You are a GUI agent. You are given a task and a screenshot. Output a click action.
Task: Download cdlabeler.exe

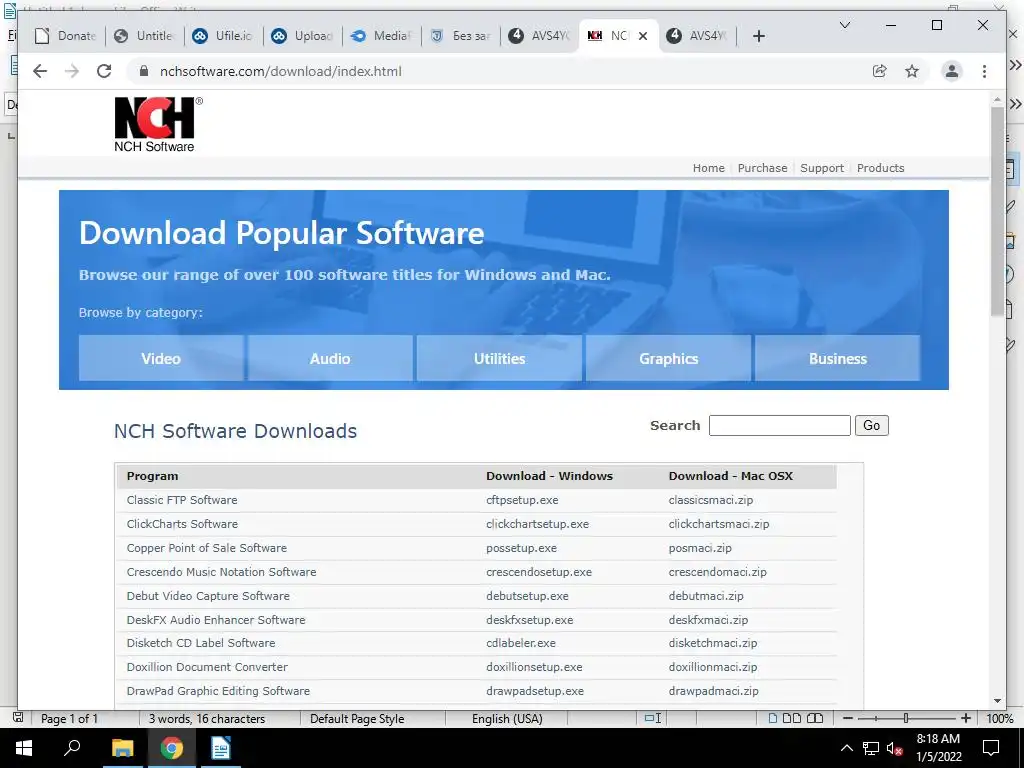(x=520, y=643)
